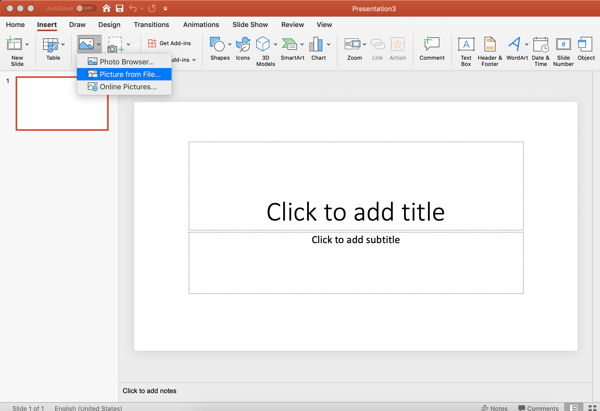This screenshot has height=411, width=600.
Task: Expand the New Slide dropdown arrow
Action: pos(27,44)
